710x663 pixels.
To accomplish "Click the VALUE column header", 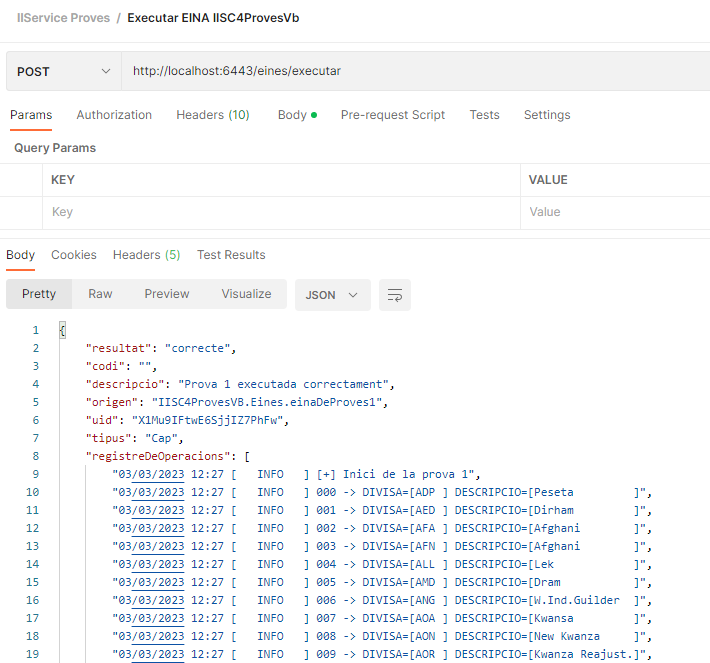I will pos(548,180).
